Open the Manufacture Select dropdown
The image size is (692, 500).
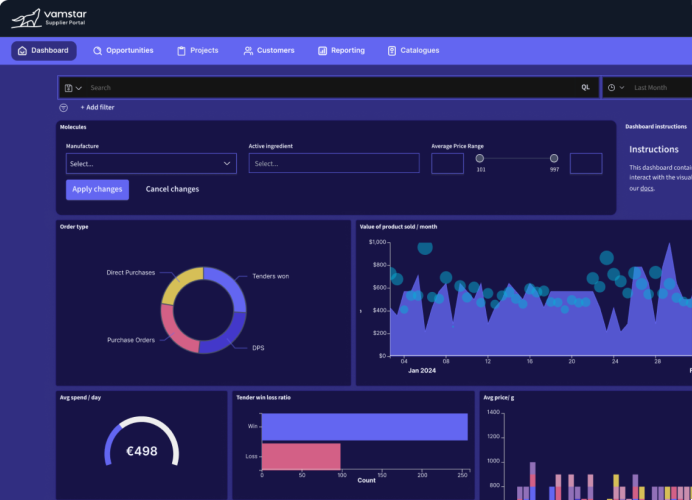(x=151, y=164)
